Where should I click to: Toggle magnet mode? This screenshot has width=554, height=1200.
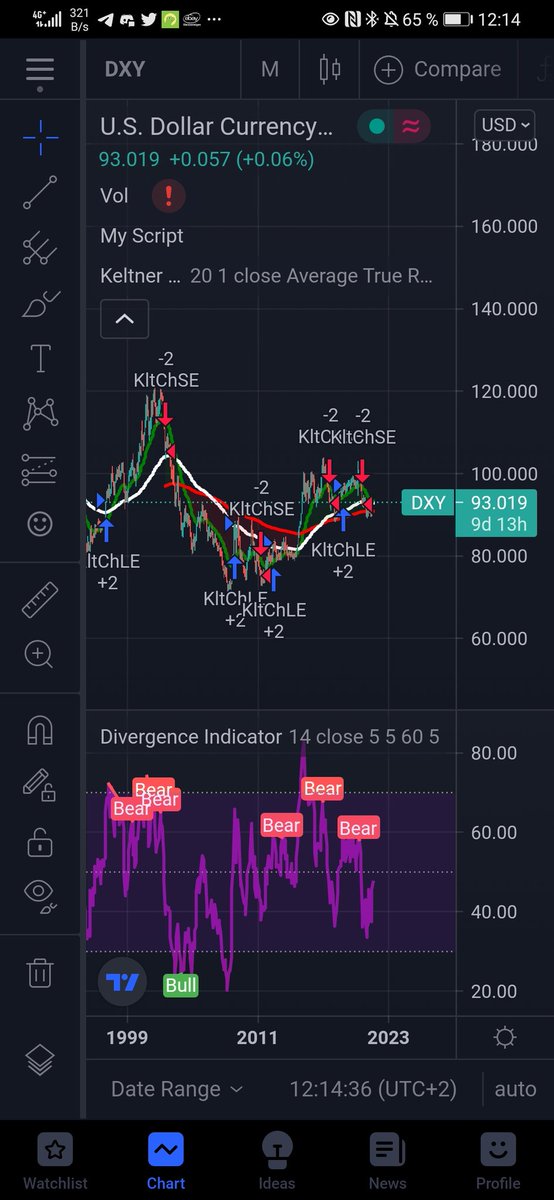click(x=40, y=731)
